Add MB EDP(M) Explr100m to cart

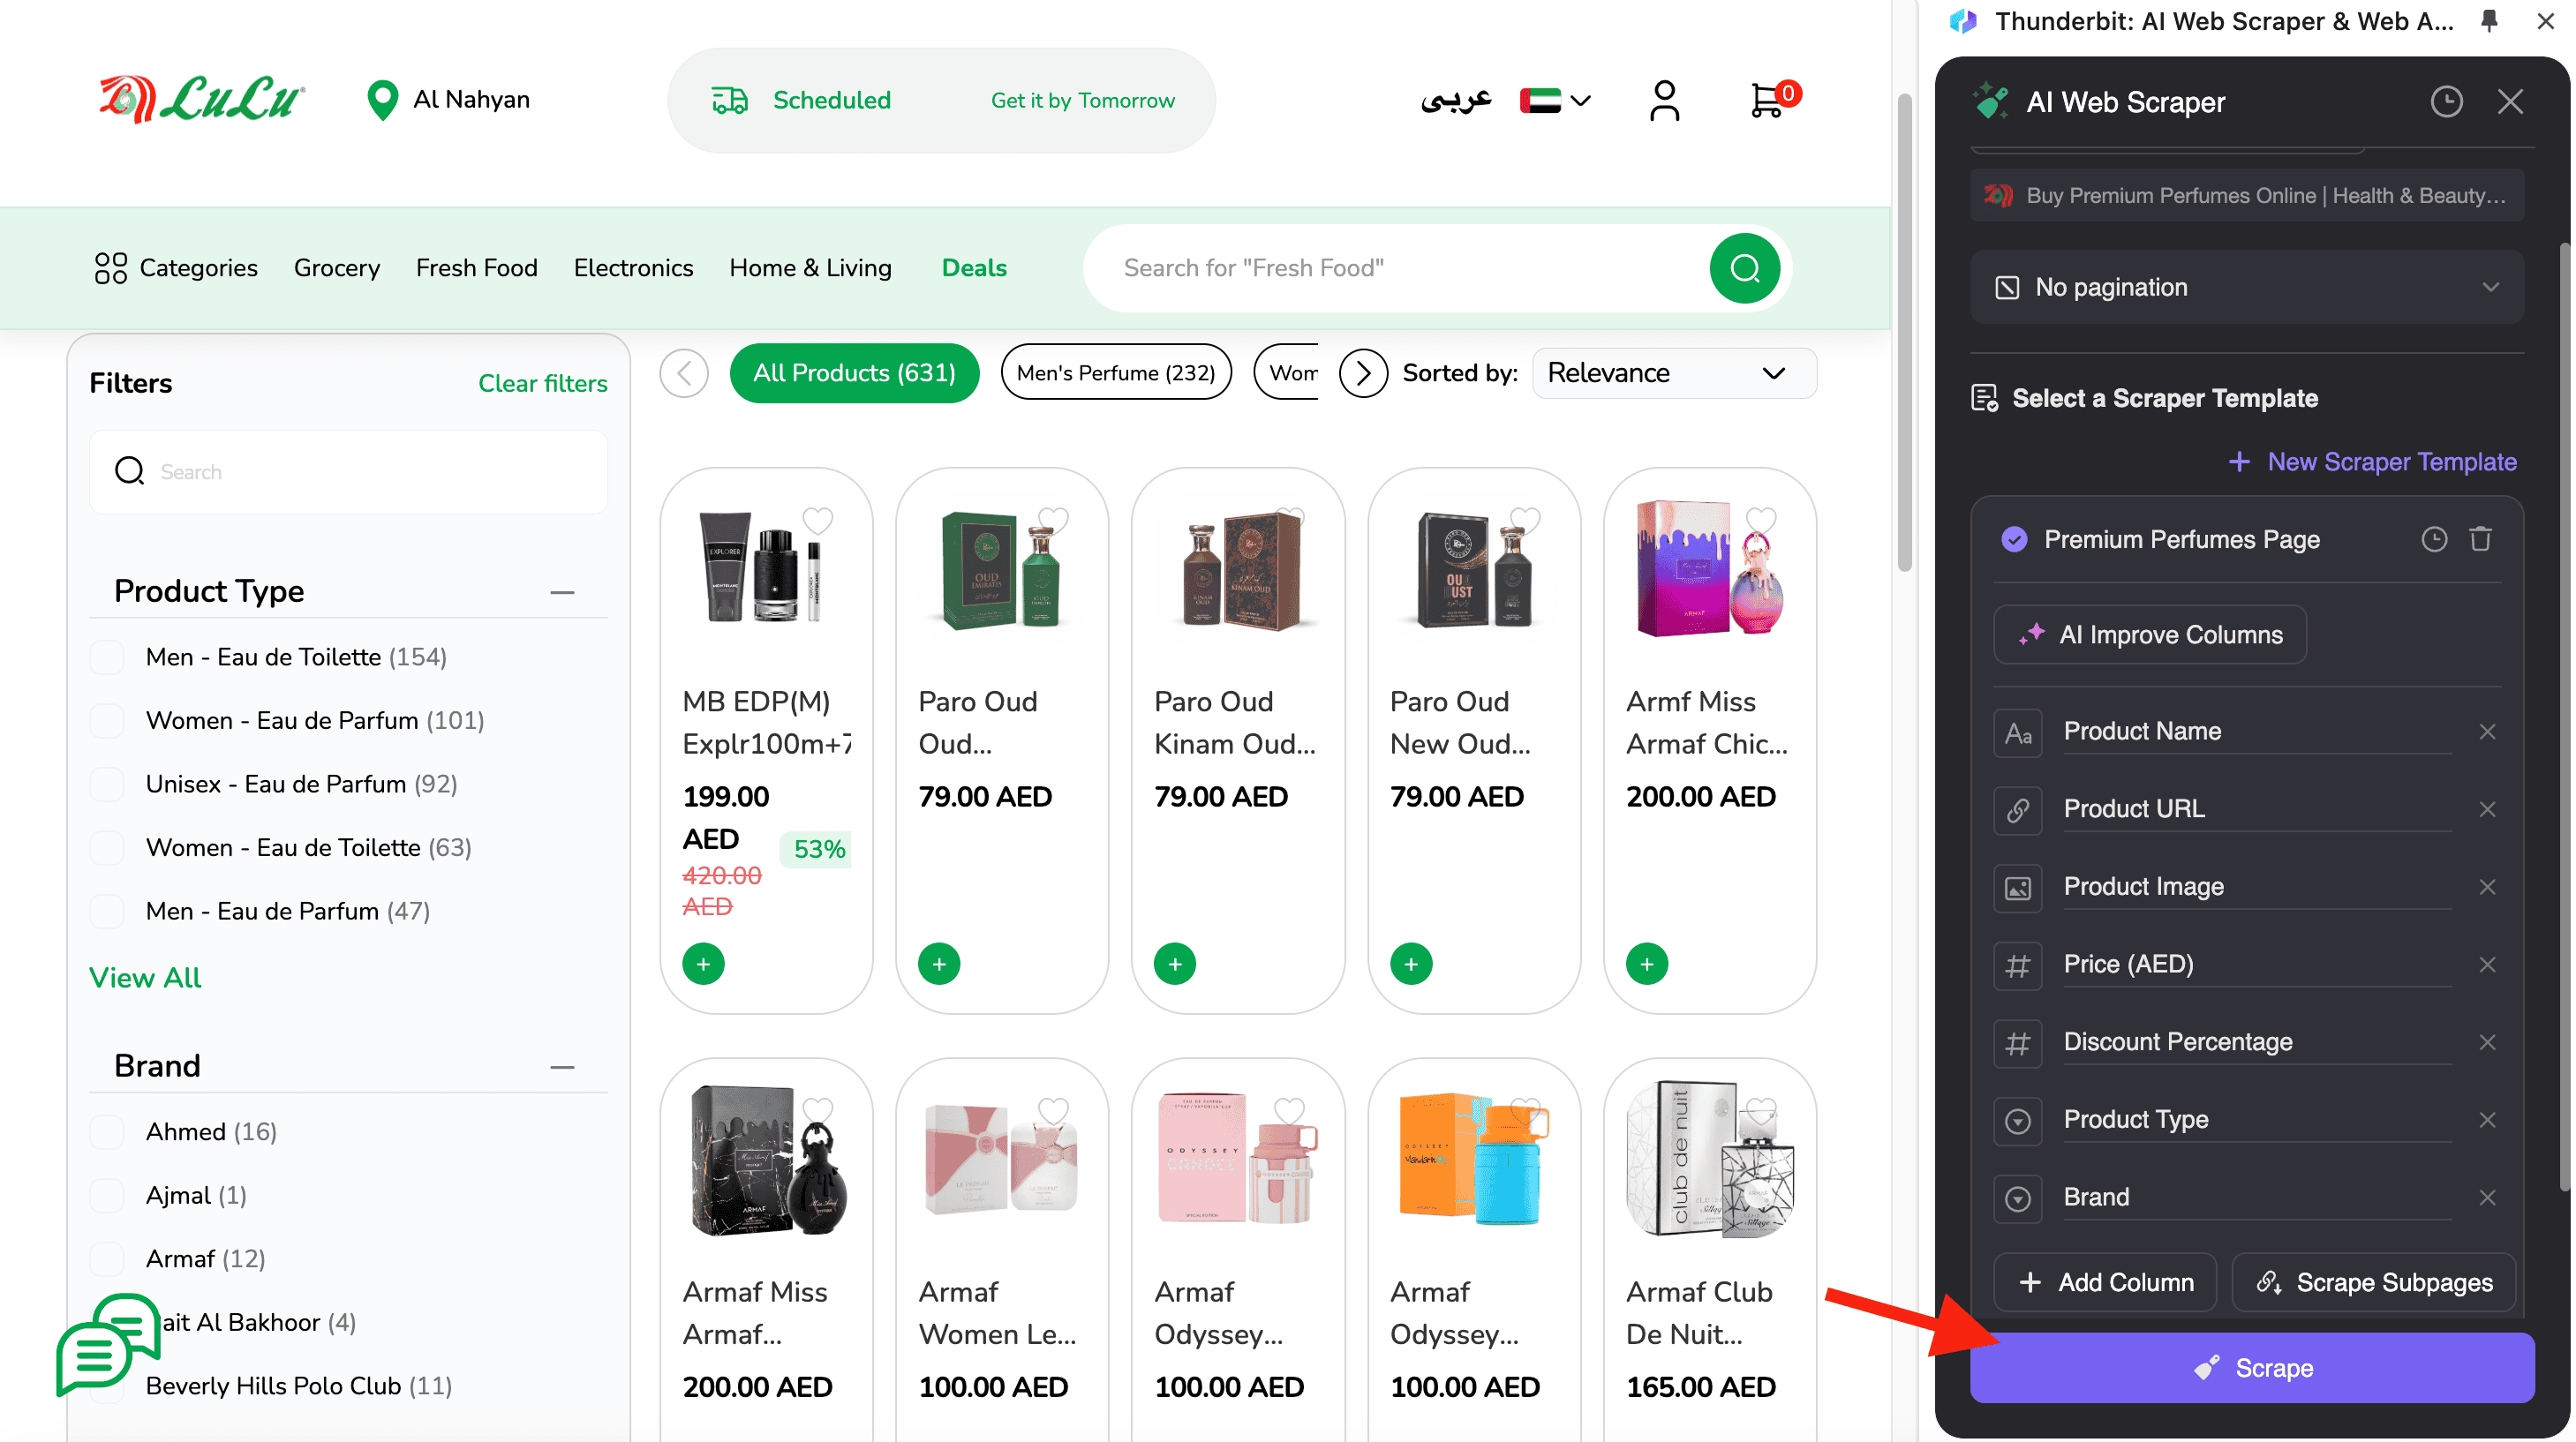[704, 964]
